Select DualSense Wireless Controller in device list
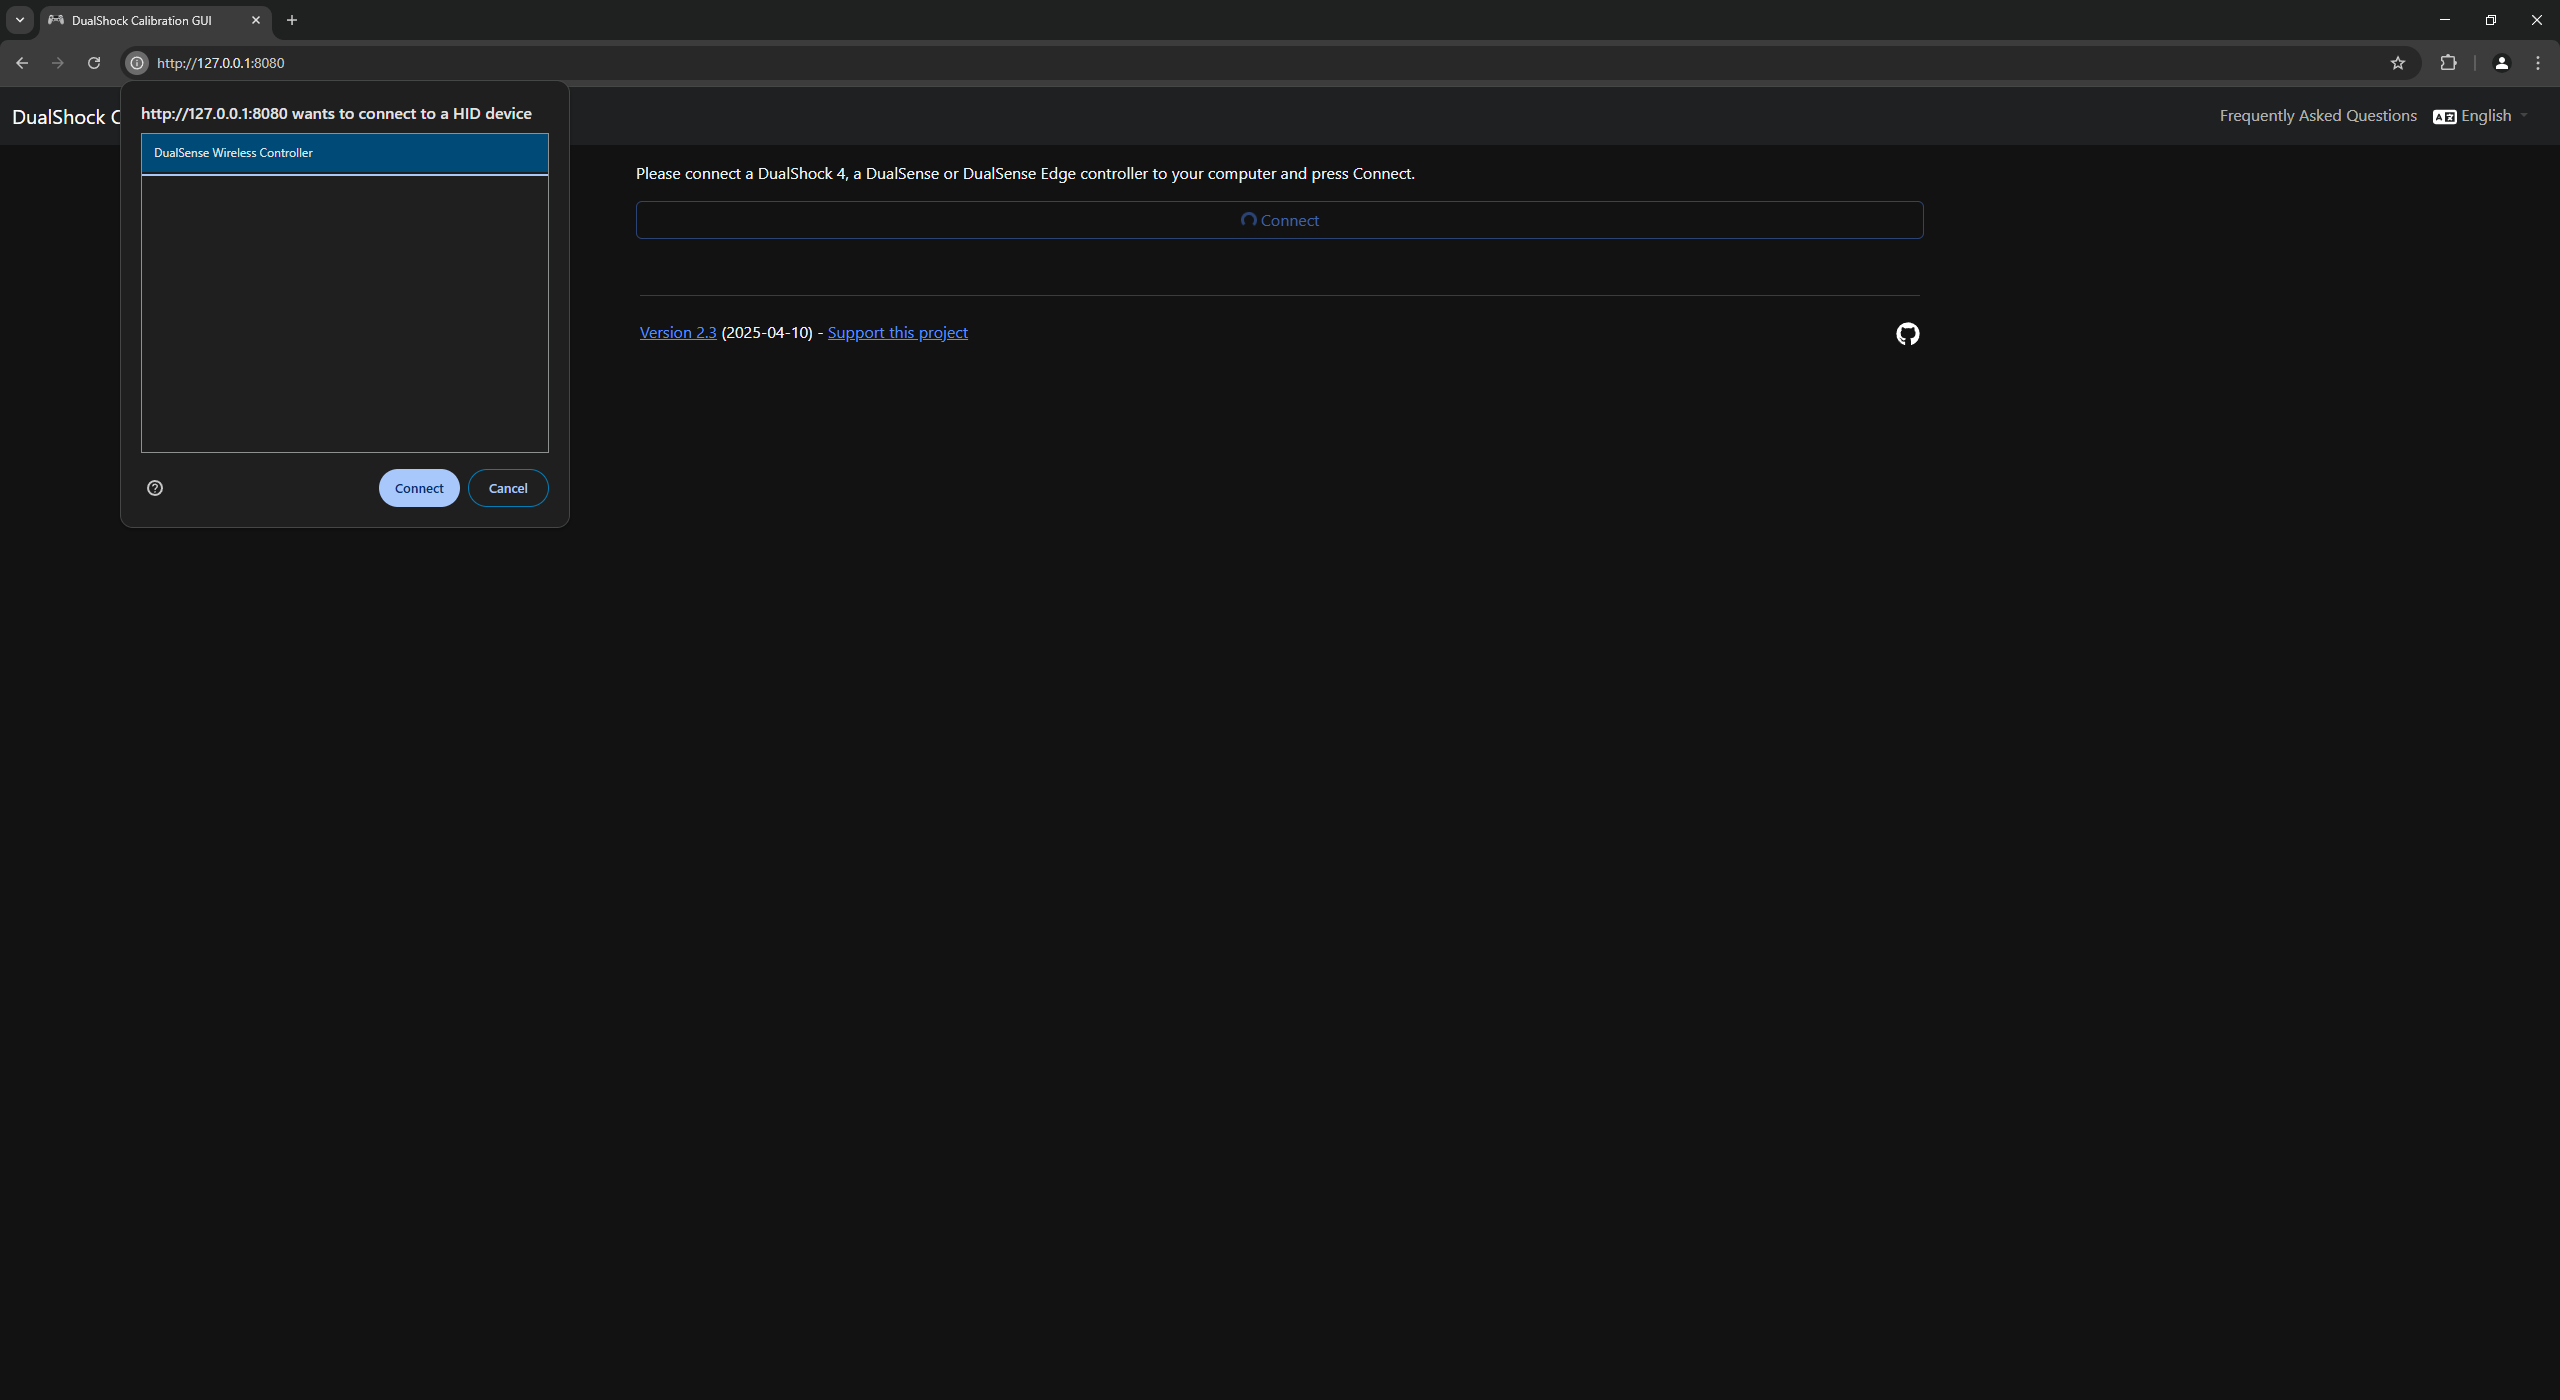The height and width of the screenshot is (1400, 2560). click(344, 153)
